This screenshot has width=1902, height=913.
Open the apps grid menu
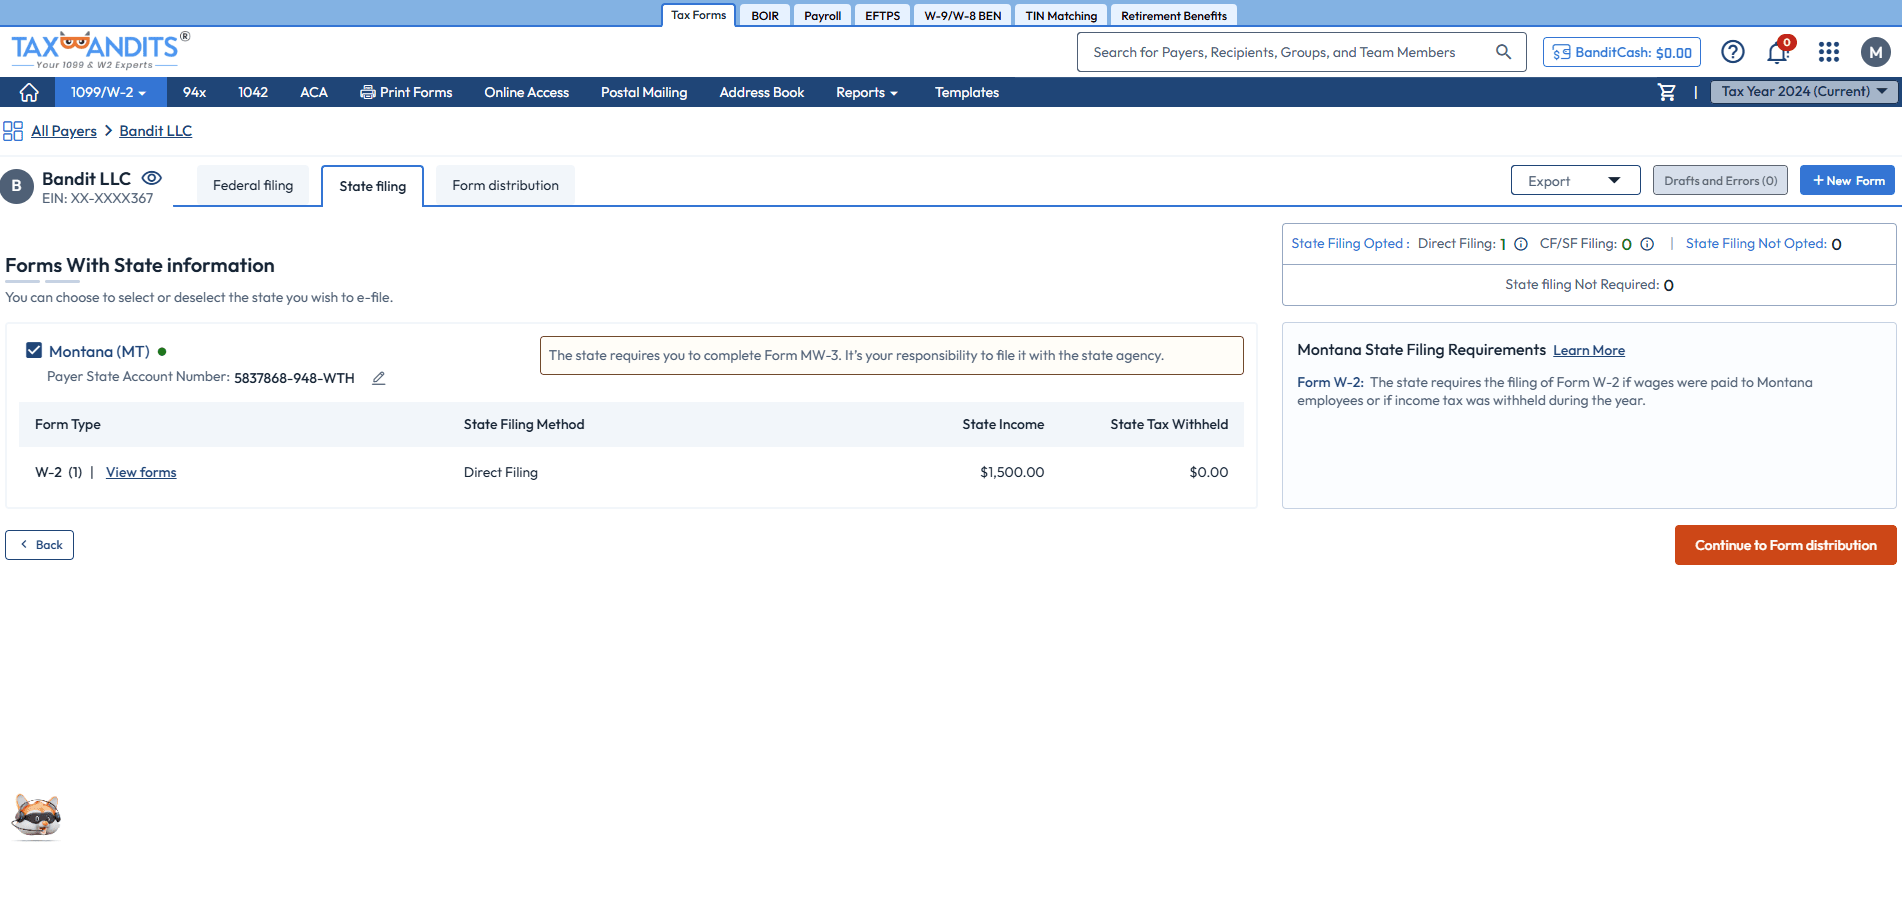[1829, 52]
